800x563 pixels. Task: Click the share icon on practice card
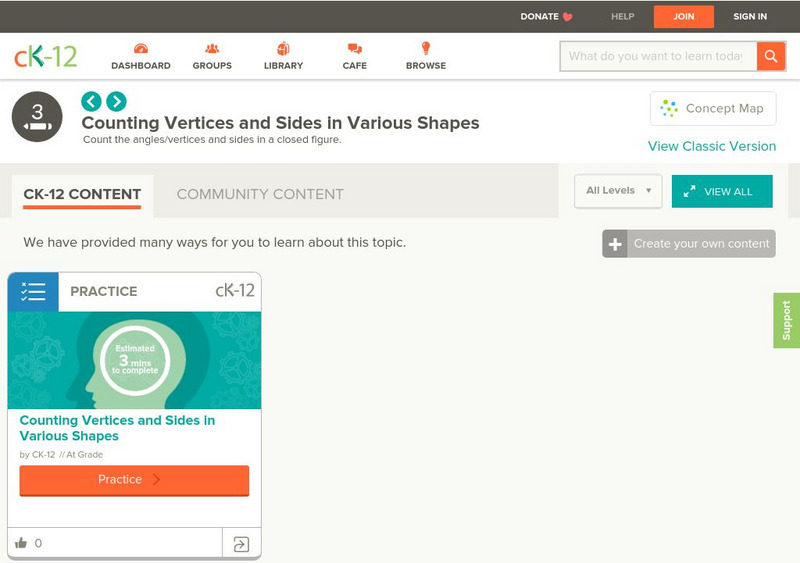point(241,544)
